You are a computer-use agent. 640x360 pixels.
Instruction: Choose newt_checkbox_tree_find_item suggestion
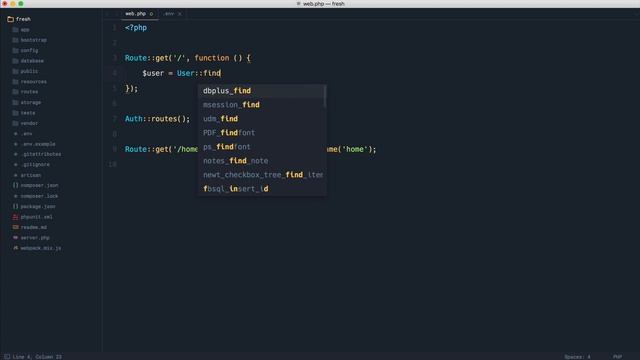click(261, 175)
